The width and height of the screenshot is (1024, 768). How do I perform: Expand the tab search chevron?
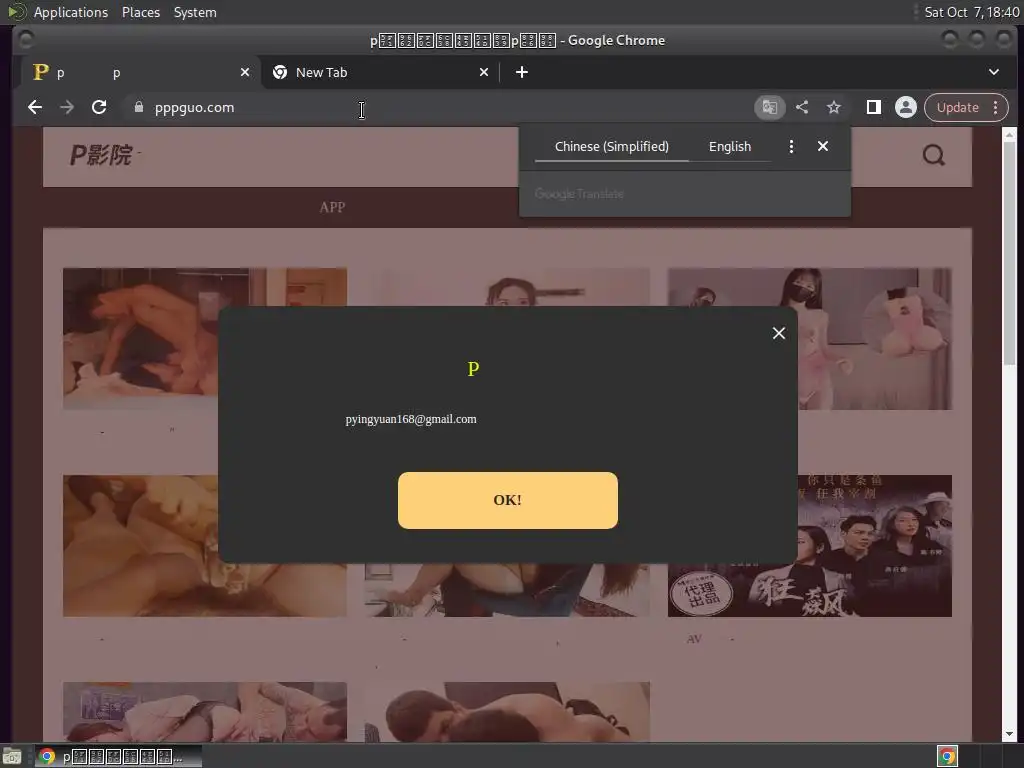pyautogui.click(x=993, y=72)
